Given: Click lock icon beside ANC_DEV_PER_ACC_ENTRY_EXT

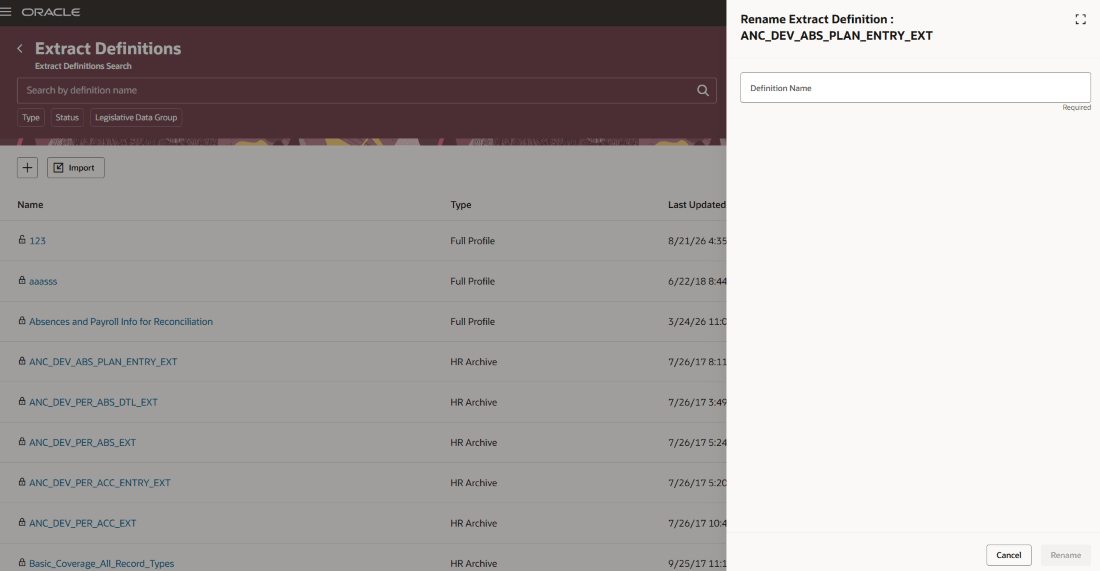Looking at the screenshot, I should click(x=22, y=482).
